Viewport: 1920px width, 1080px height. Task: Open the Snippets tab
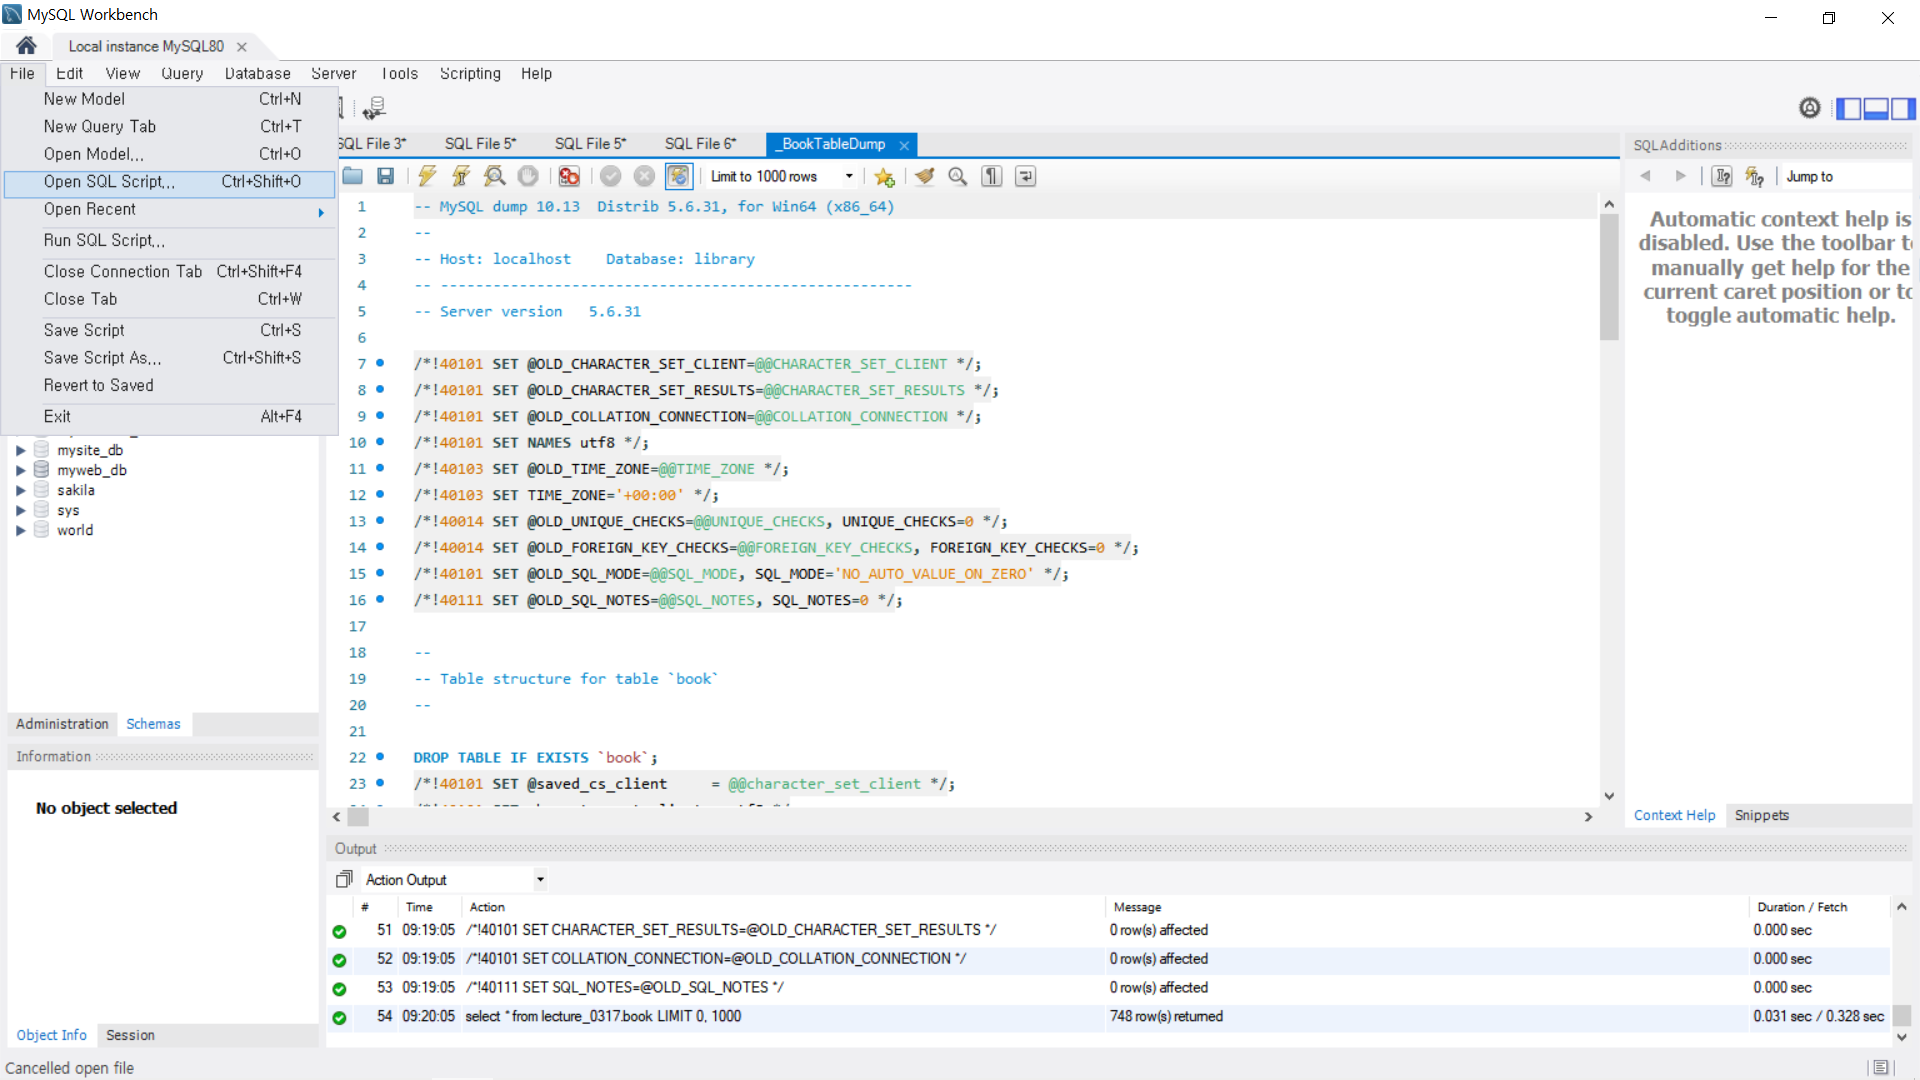pos(1761,815)
